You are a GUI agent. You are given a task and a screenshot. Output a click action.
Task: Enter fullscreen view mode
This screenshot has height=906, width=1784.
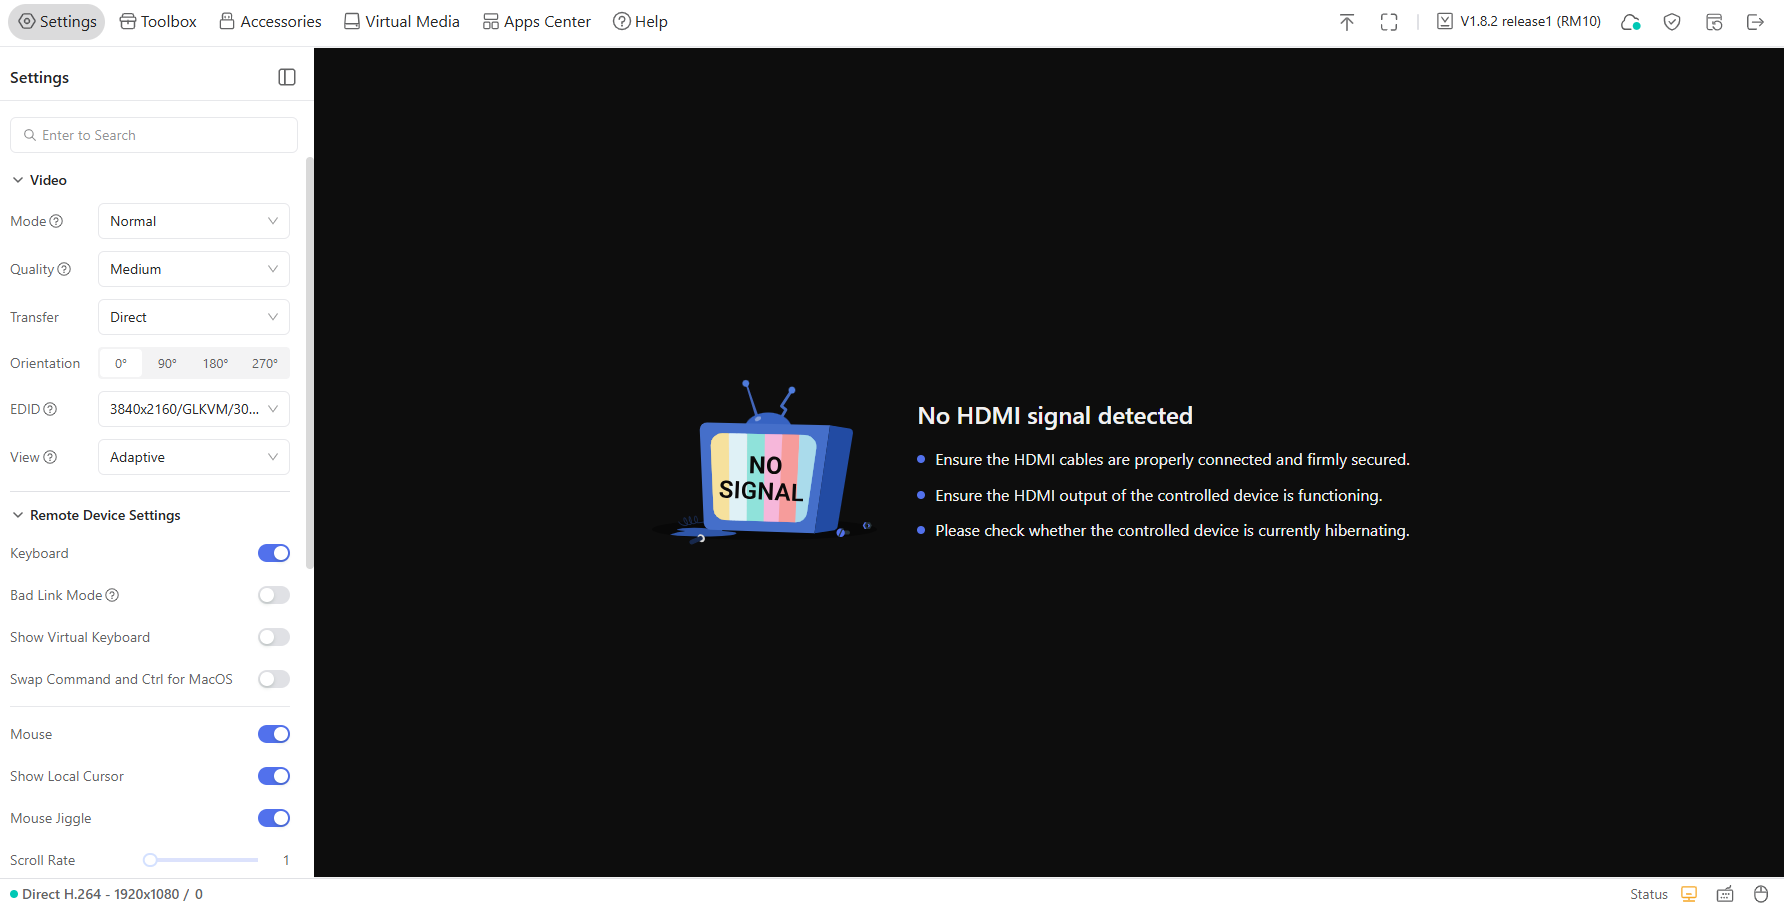point(1389,21)
